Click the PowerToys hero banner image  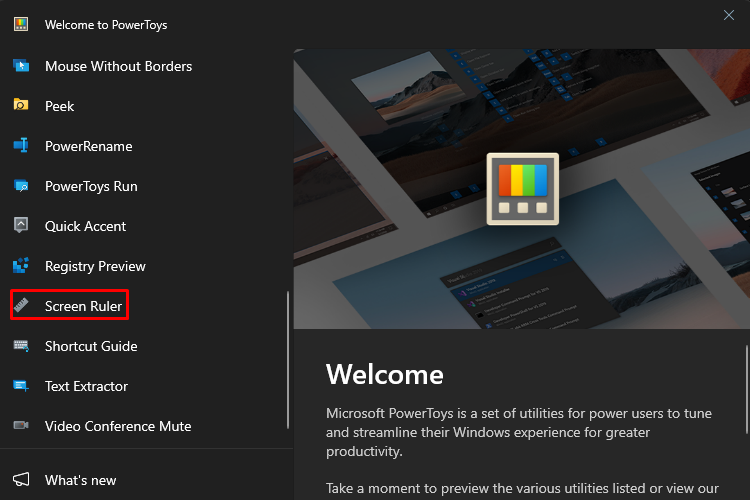tap(522, 189)
